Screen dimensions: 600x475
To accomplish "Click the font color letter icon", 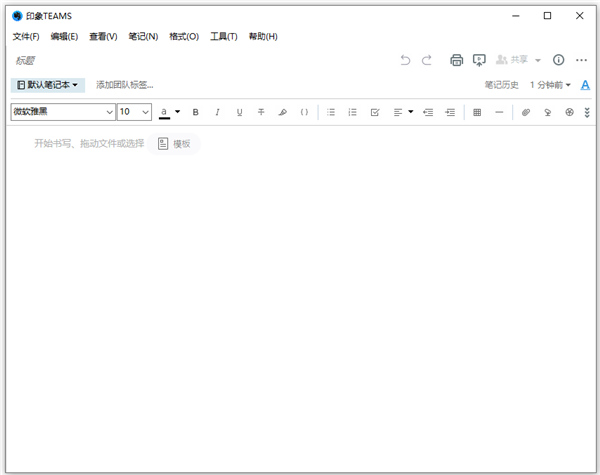I will tap(164, 113).
